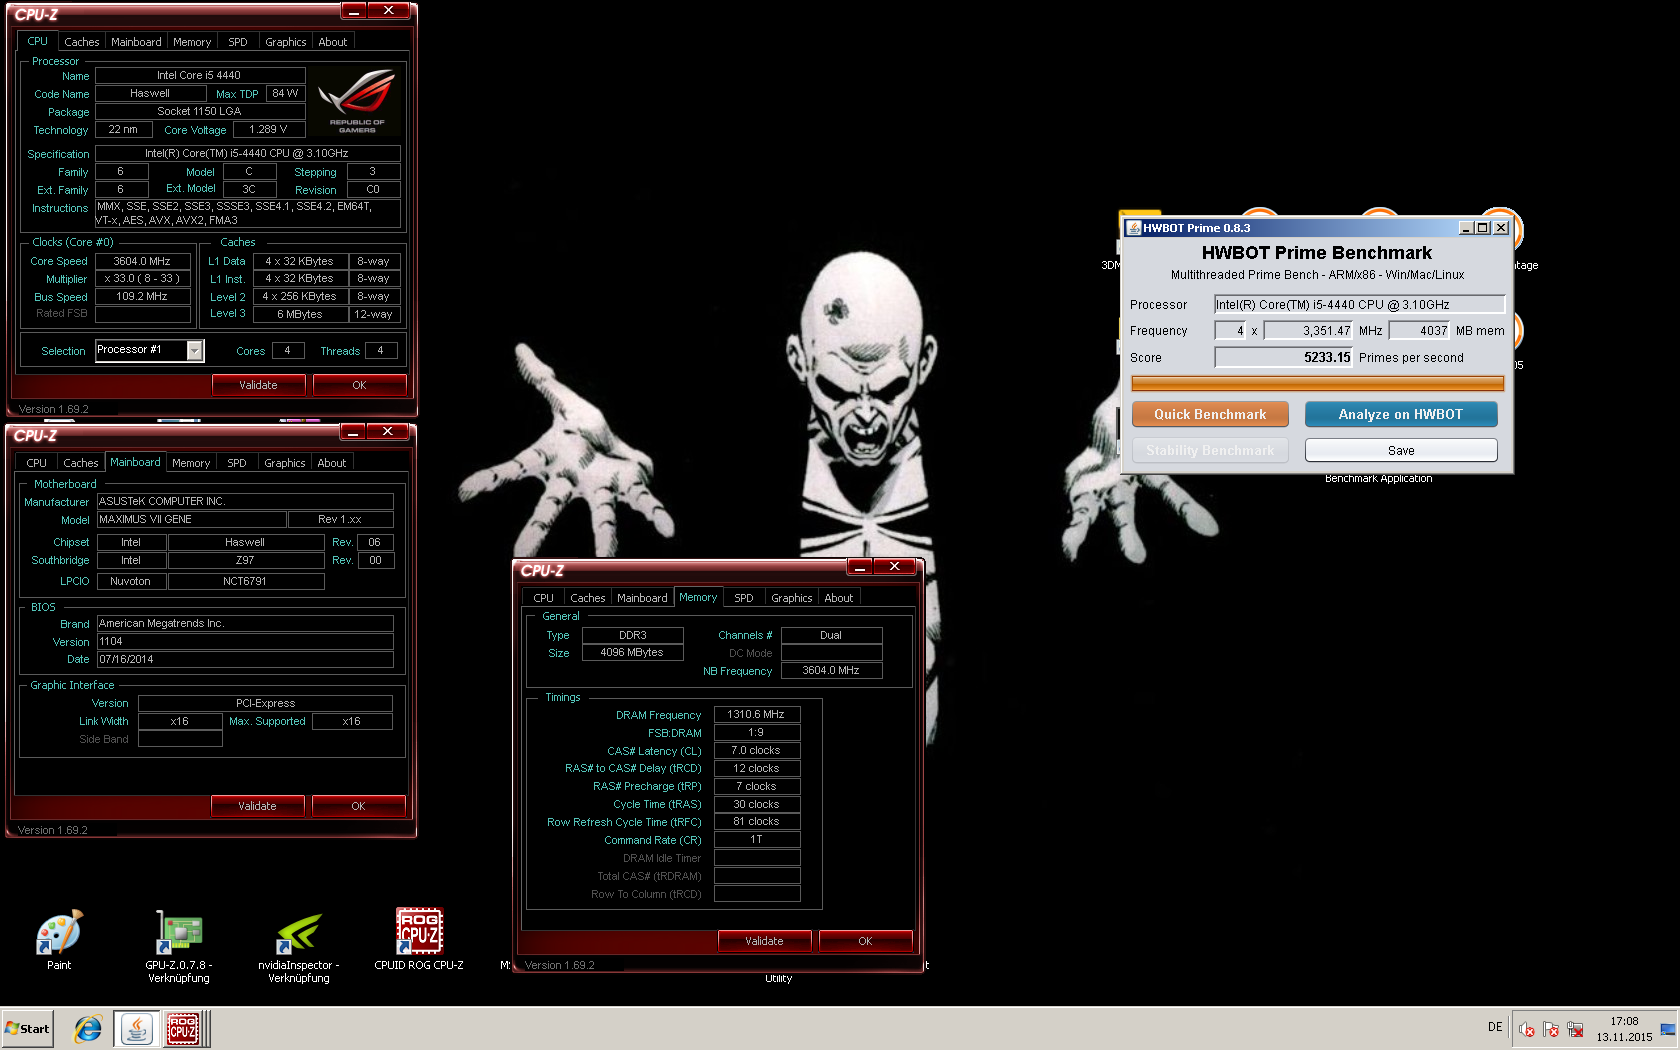
Task: Open Caches tab in Memory CPU-Z window
Action: (x=588, y=598)
